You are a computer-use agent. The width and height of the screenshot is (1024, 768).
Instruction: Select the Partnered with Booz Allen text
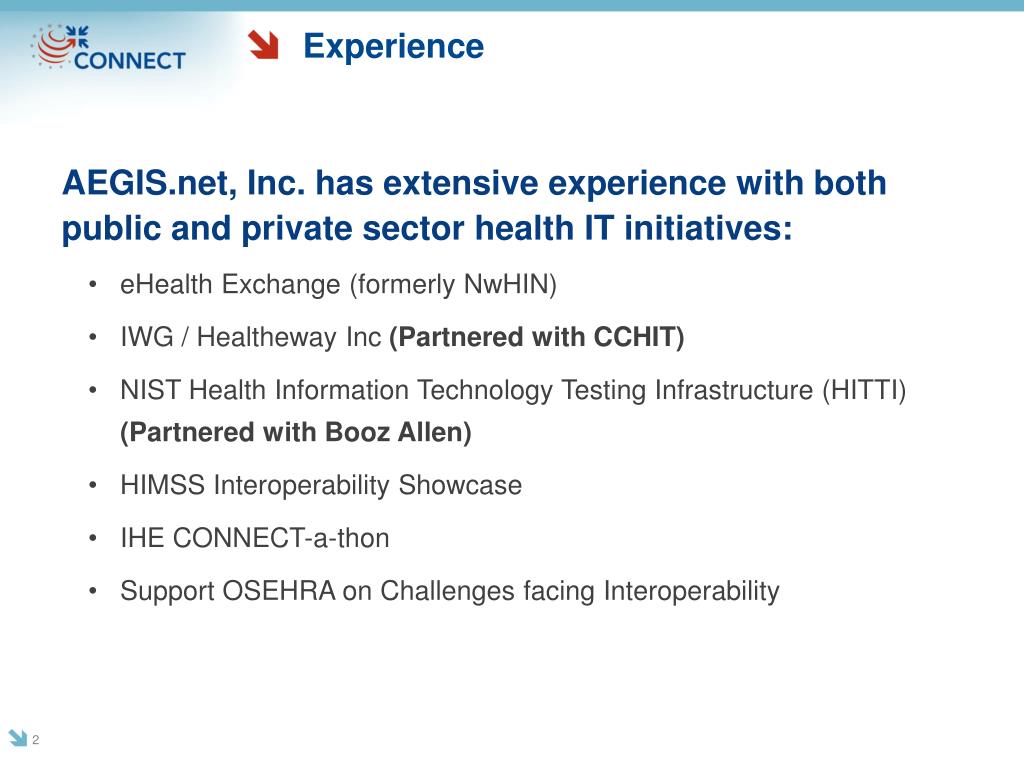(296, 432)
